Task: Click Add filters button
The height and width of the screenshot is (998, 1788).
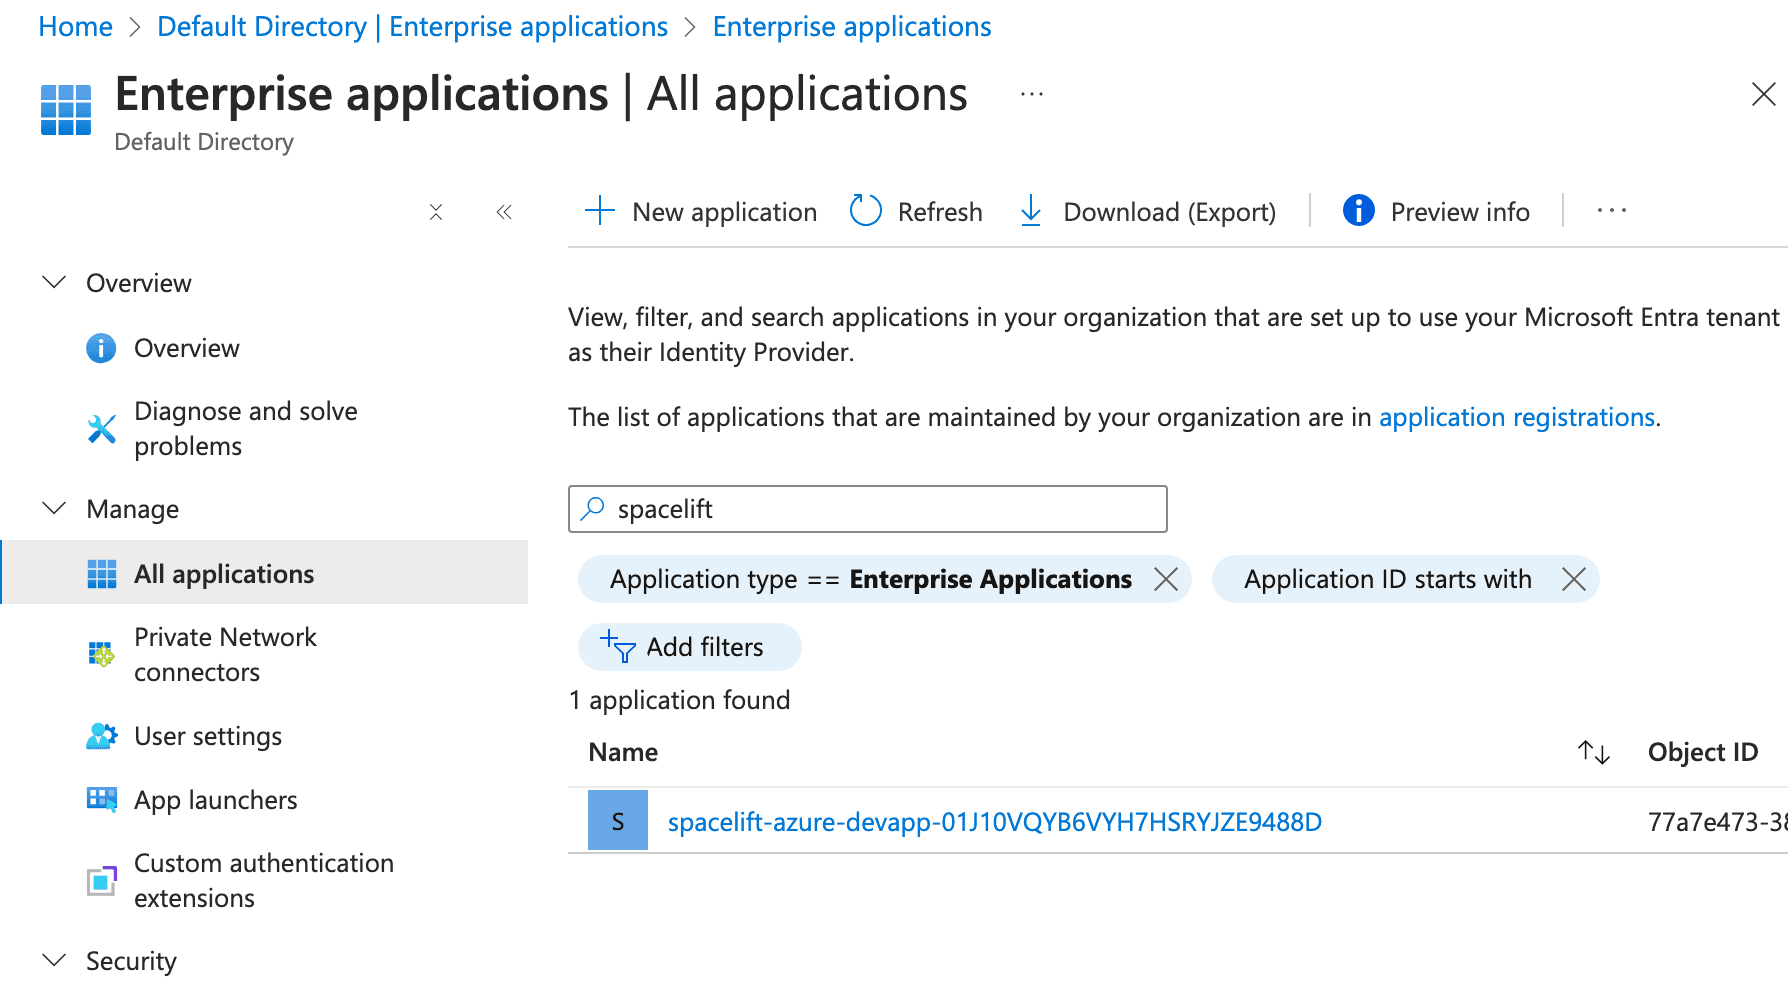Action: pos(690,647)
